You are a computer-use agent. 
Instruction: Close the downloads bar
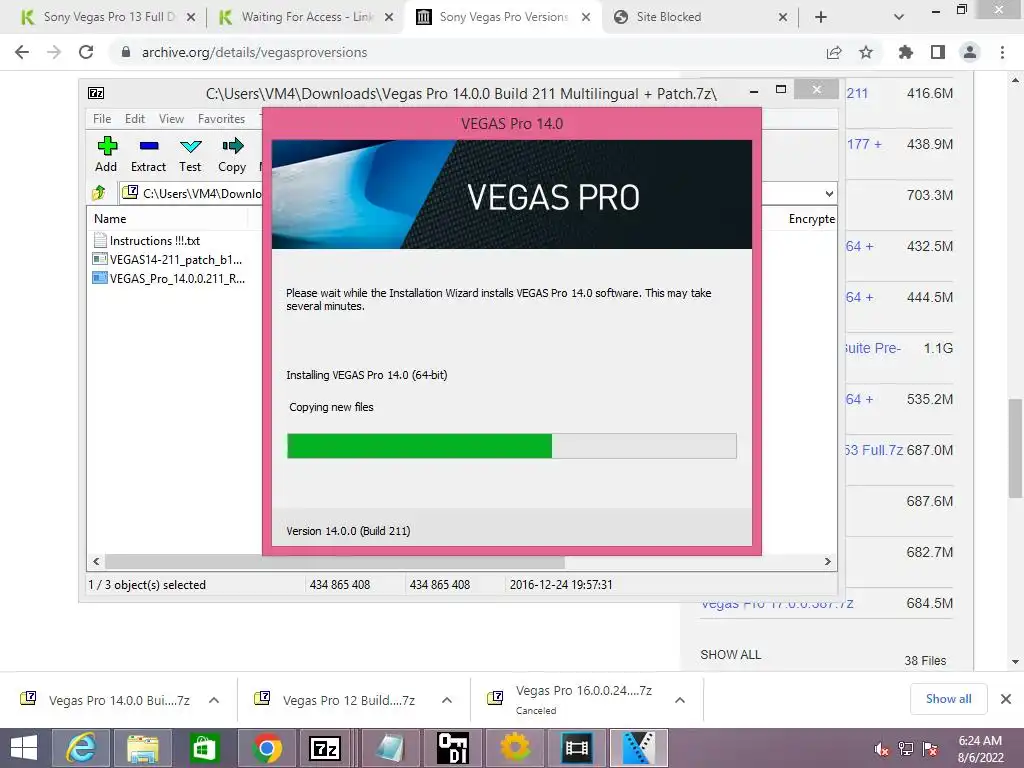tap(1006, 699)
